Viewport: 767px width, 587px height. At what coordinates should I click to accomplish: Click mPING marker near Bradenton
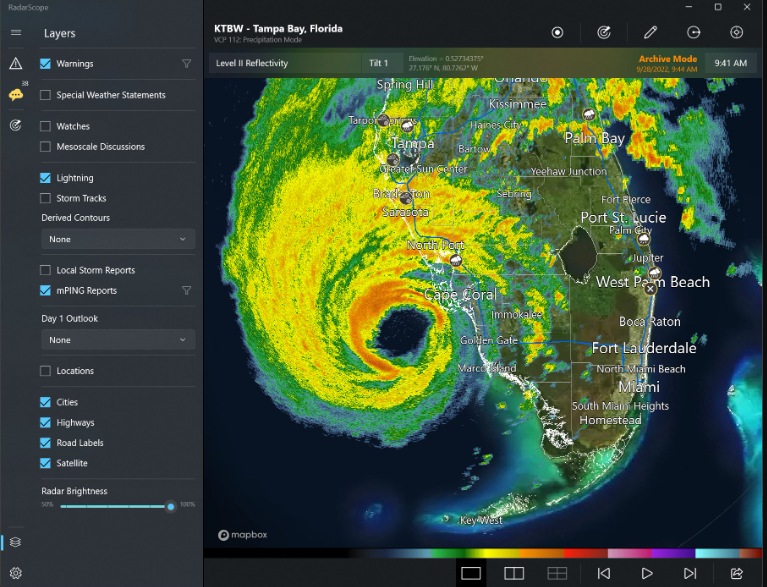point(406,198)
